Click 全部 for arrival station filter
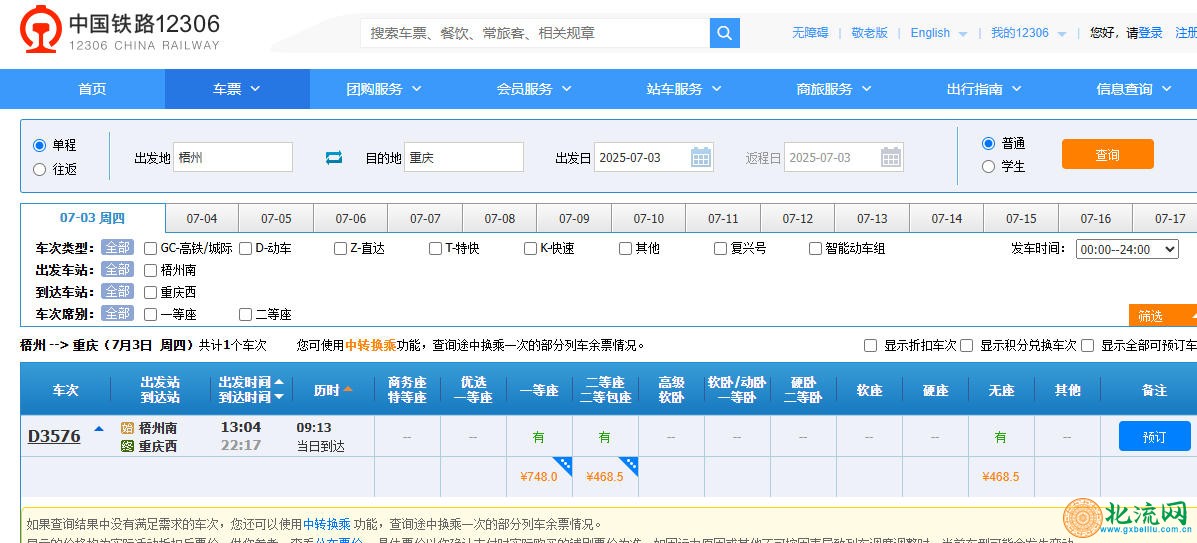The image size is (1197, 543). click(x=118, y=292)
